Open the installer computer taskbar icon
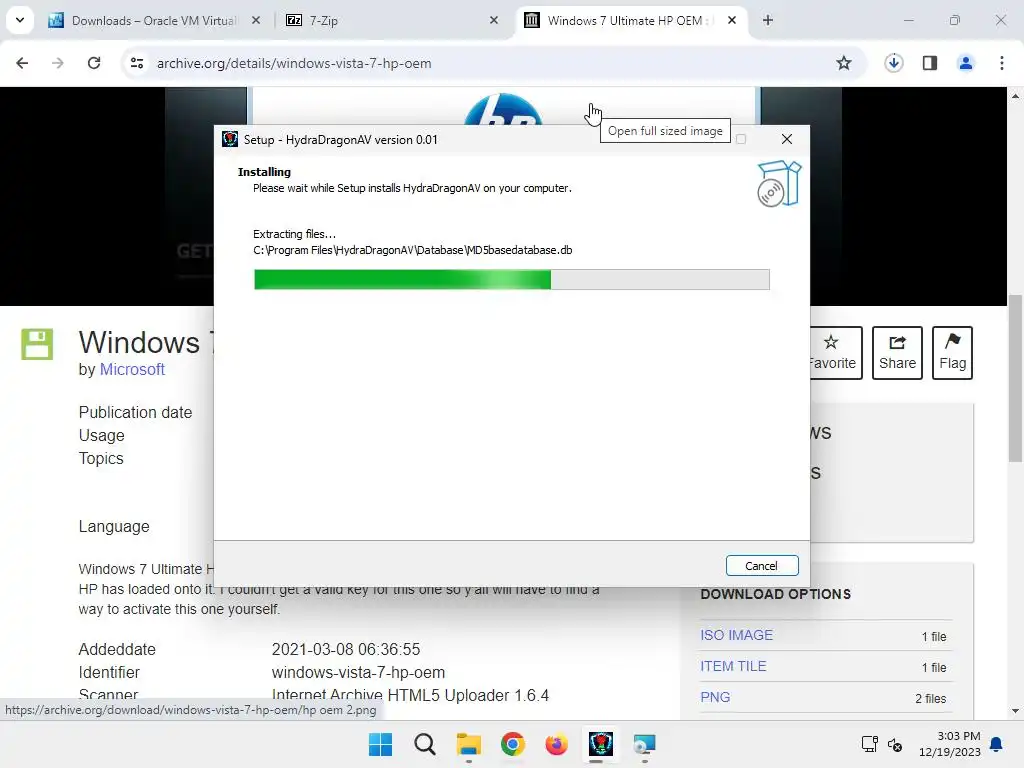The width and height of the screenshot is (1024, 768). point(644,744)
